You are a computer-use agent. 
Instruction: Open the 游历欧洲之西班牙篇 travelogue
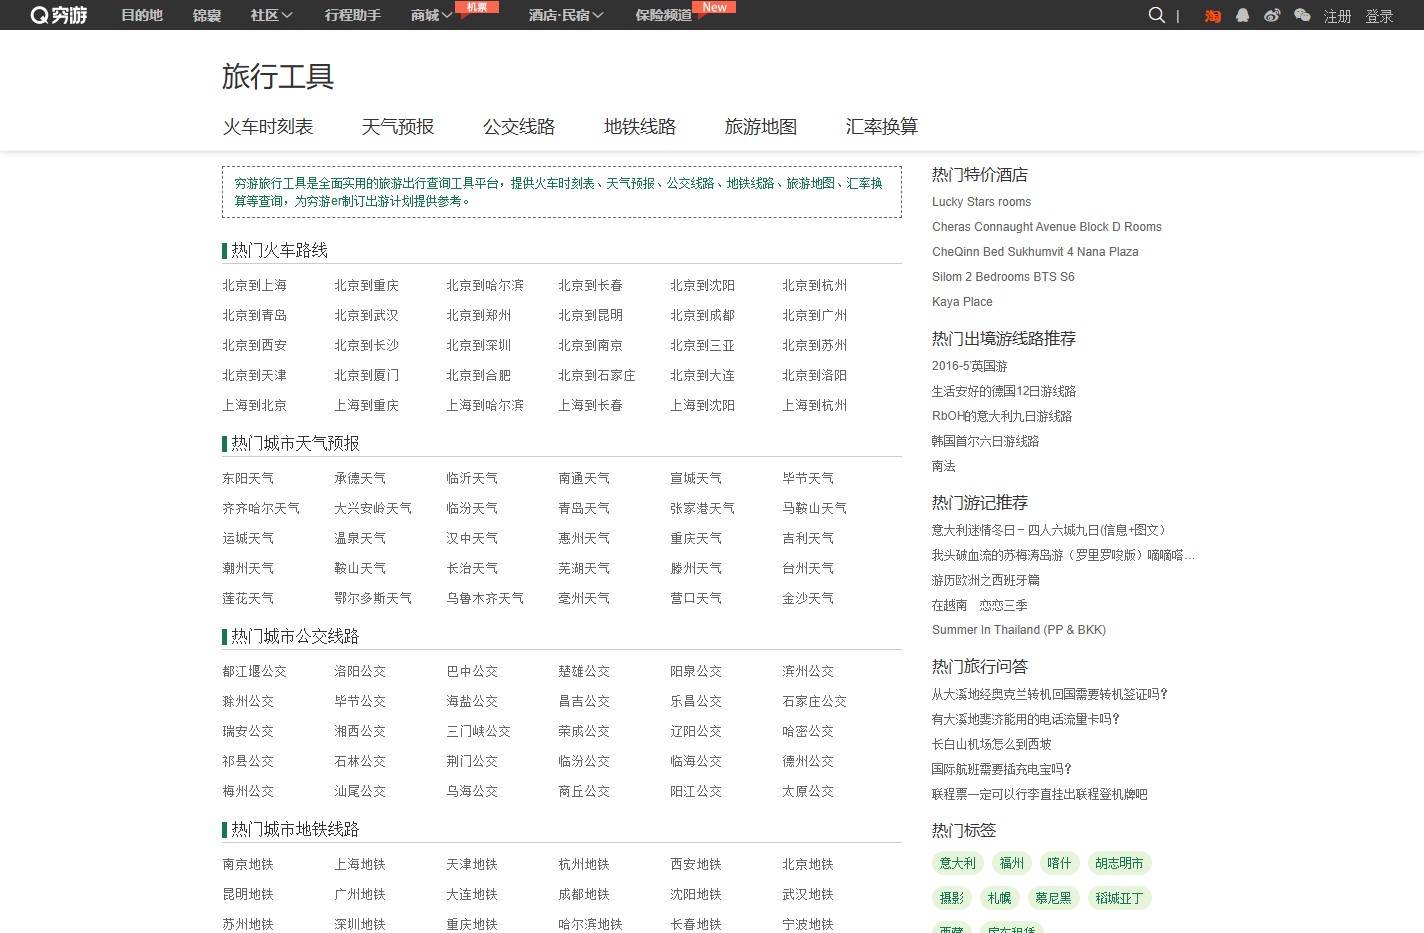coord(985,580)
